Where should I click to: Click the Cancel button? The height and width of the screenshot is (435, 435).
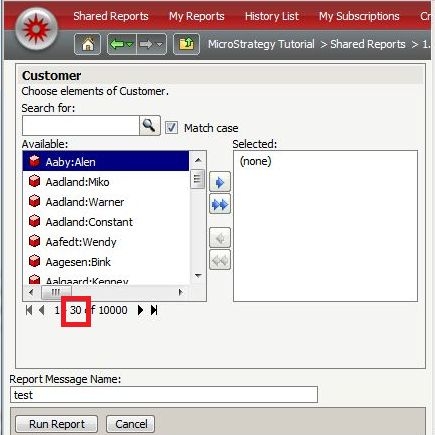[131, 424]
